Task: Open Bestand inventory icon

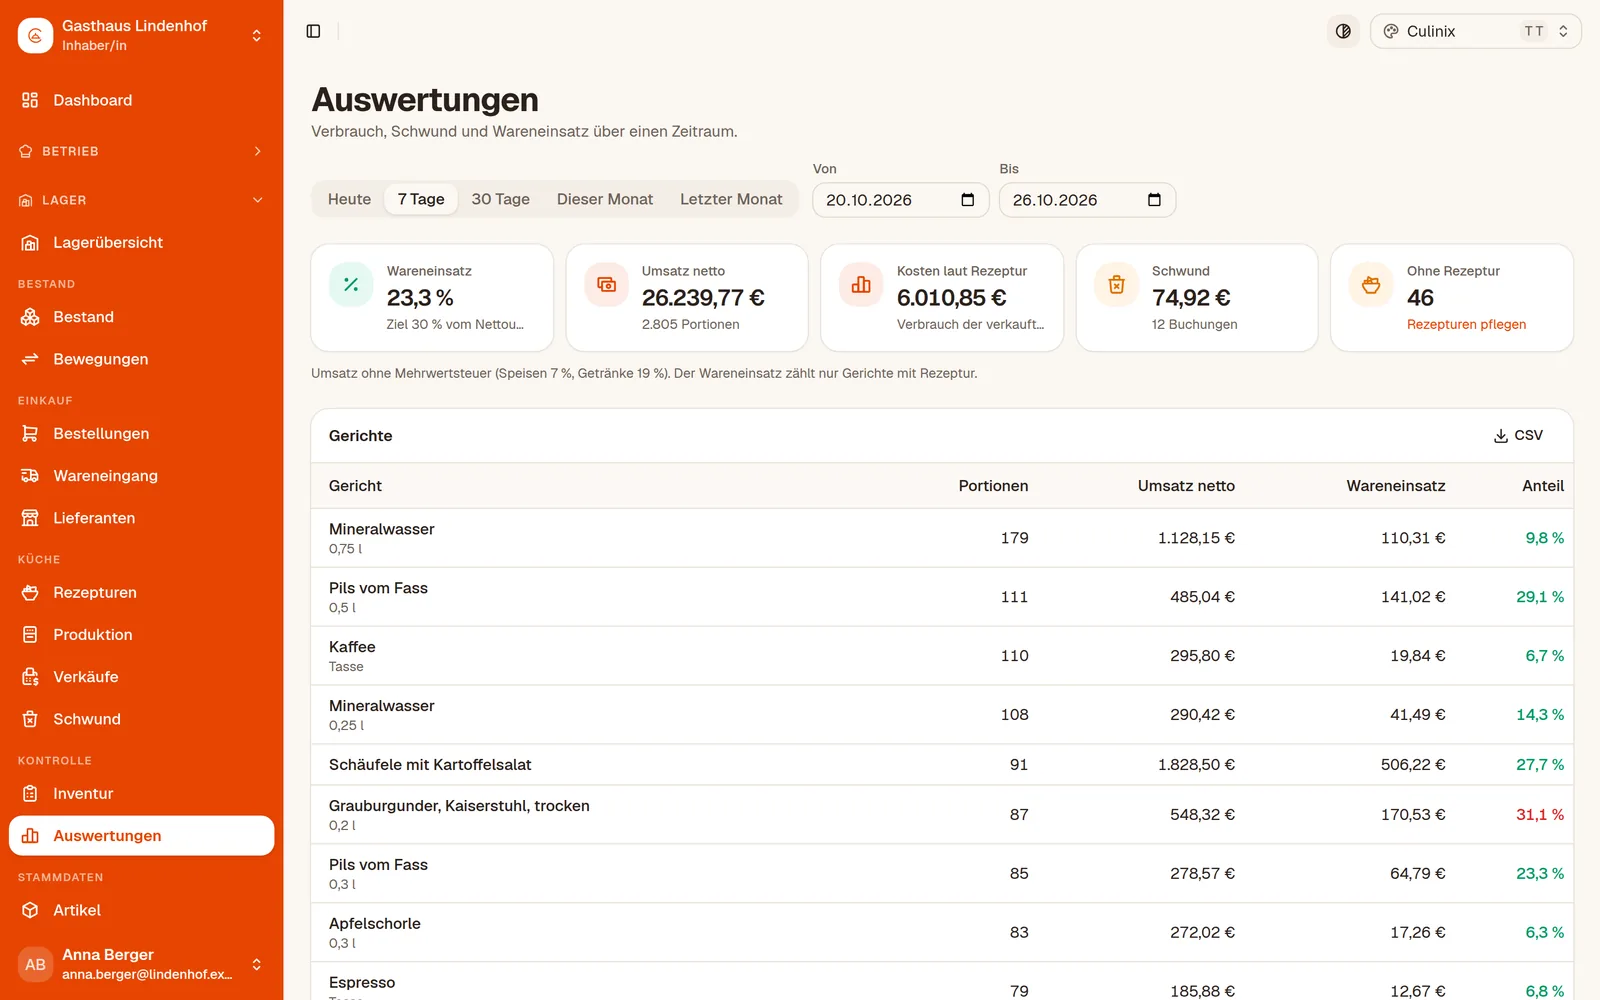Action: (30, 317)
